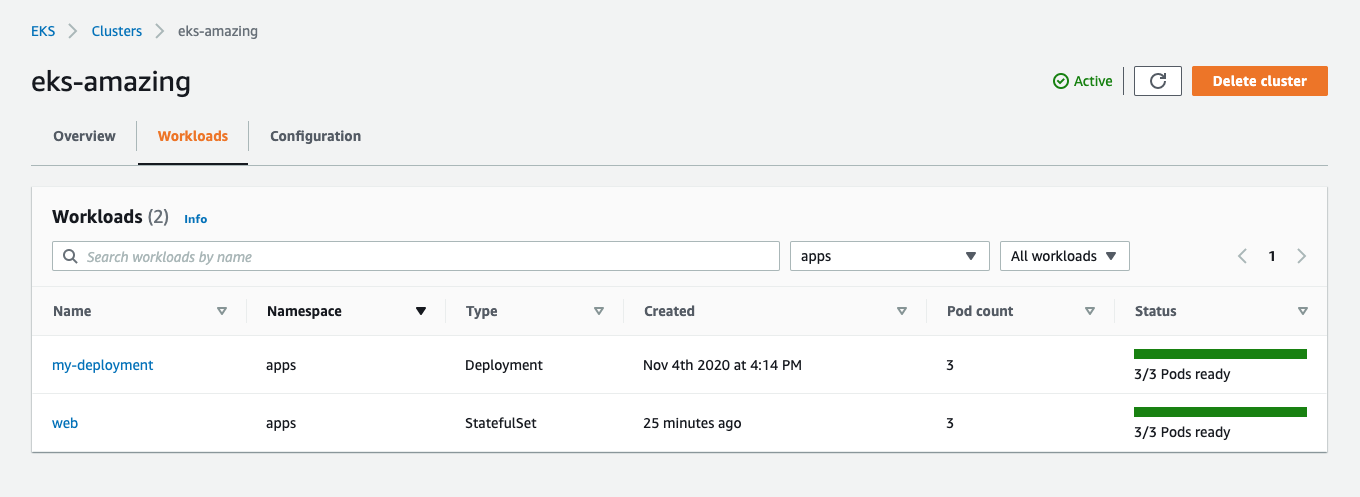Click 'Nov 4th 2020 at 4:14 PM' cell

click(x=722, y=365)
